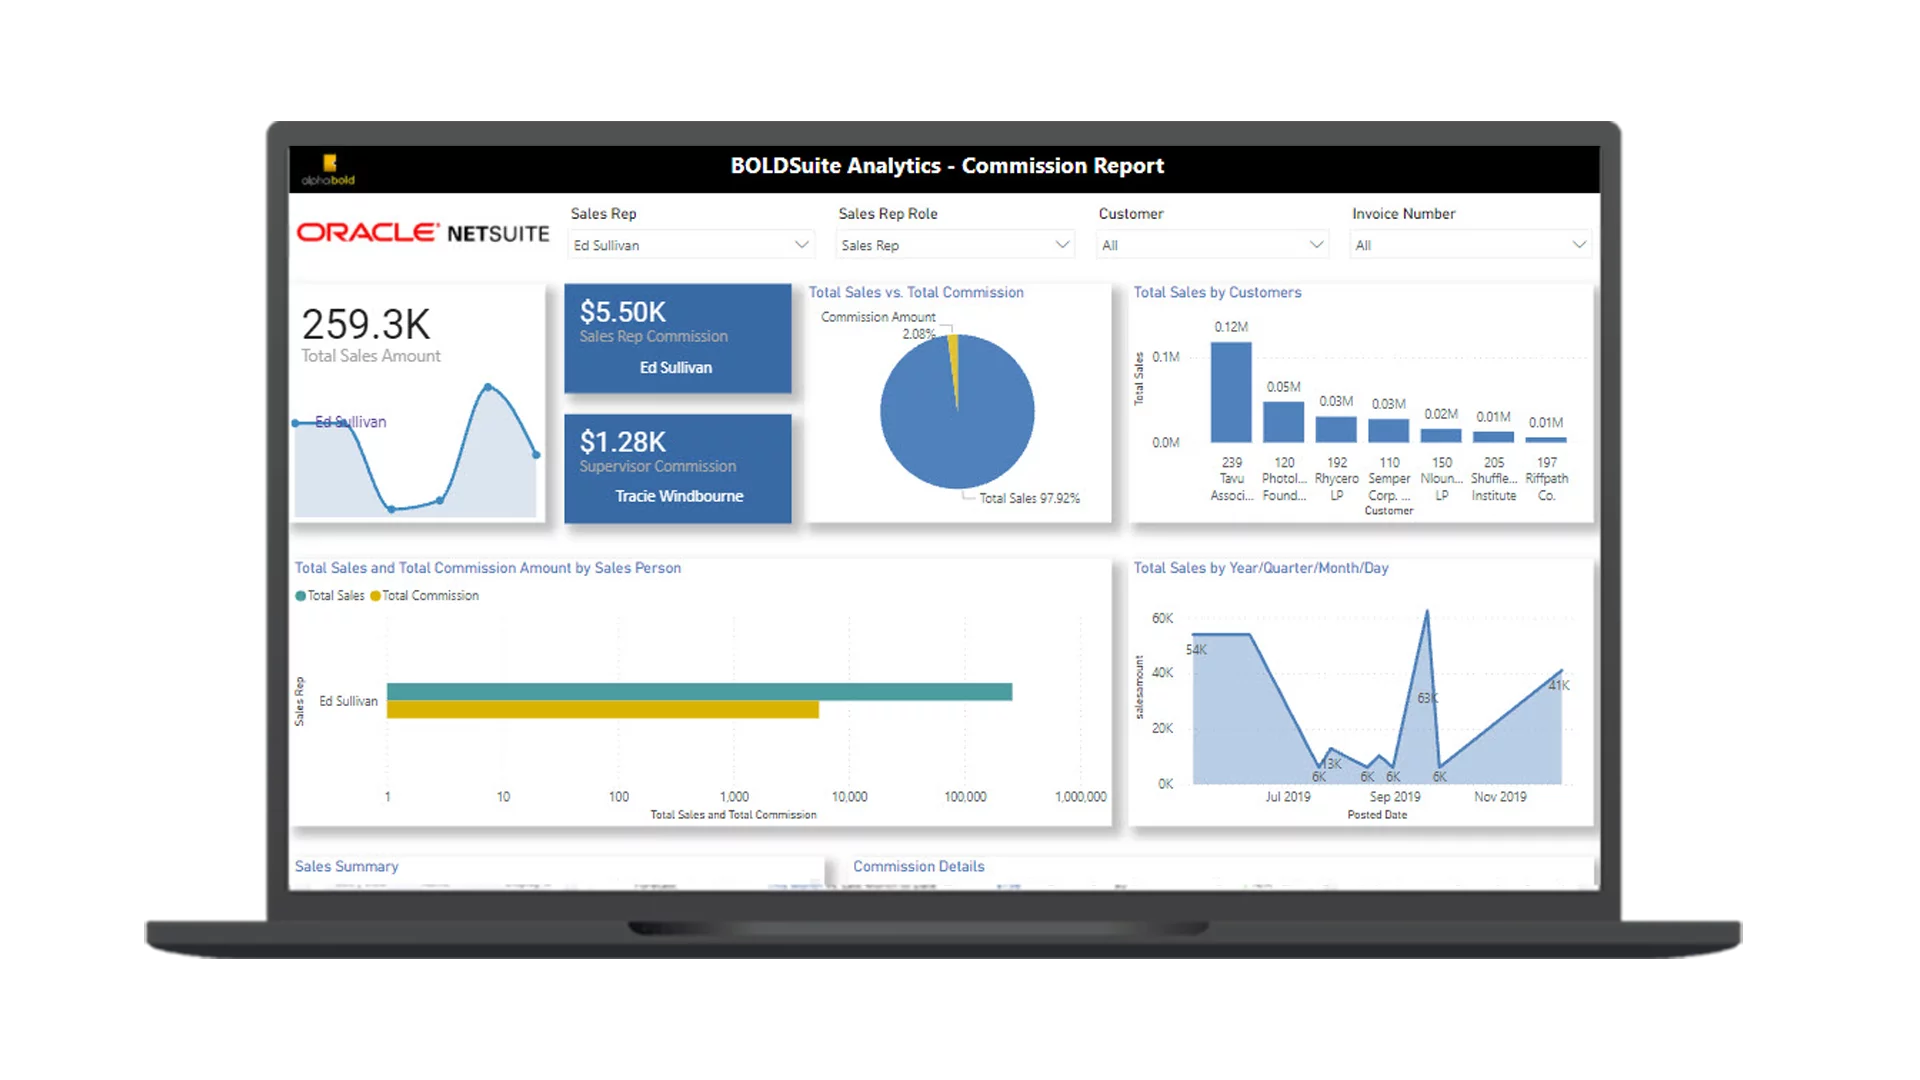Click the Total Sales by Customers title

coord(1217,292)
